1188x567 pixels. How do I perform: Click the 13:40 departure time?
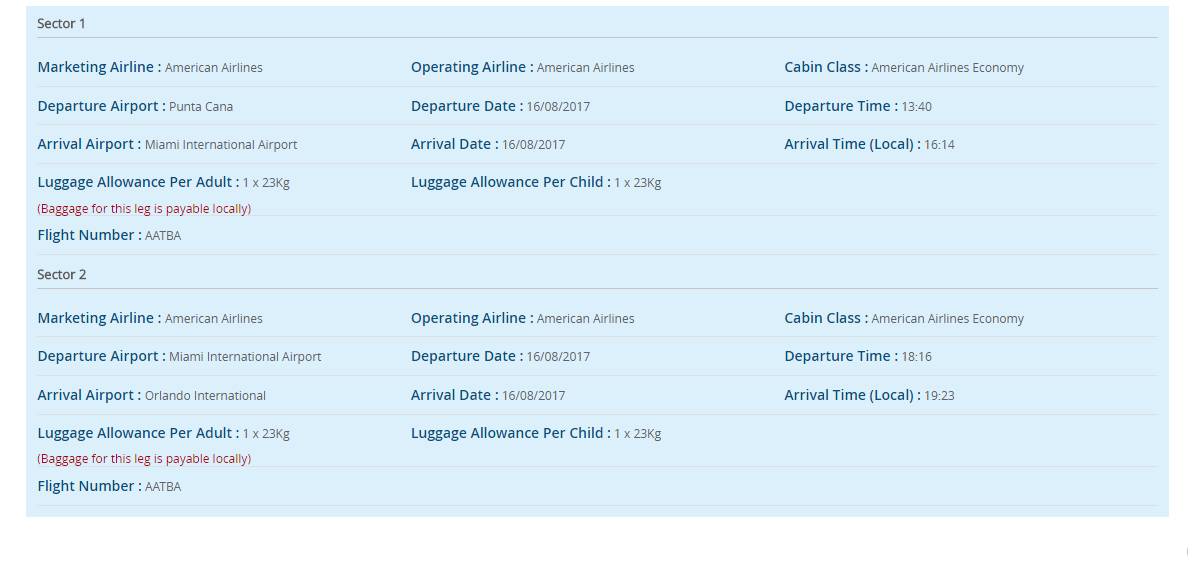pos(916,107)
